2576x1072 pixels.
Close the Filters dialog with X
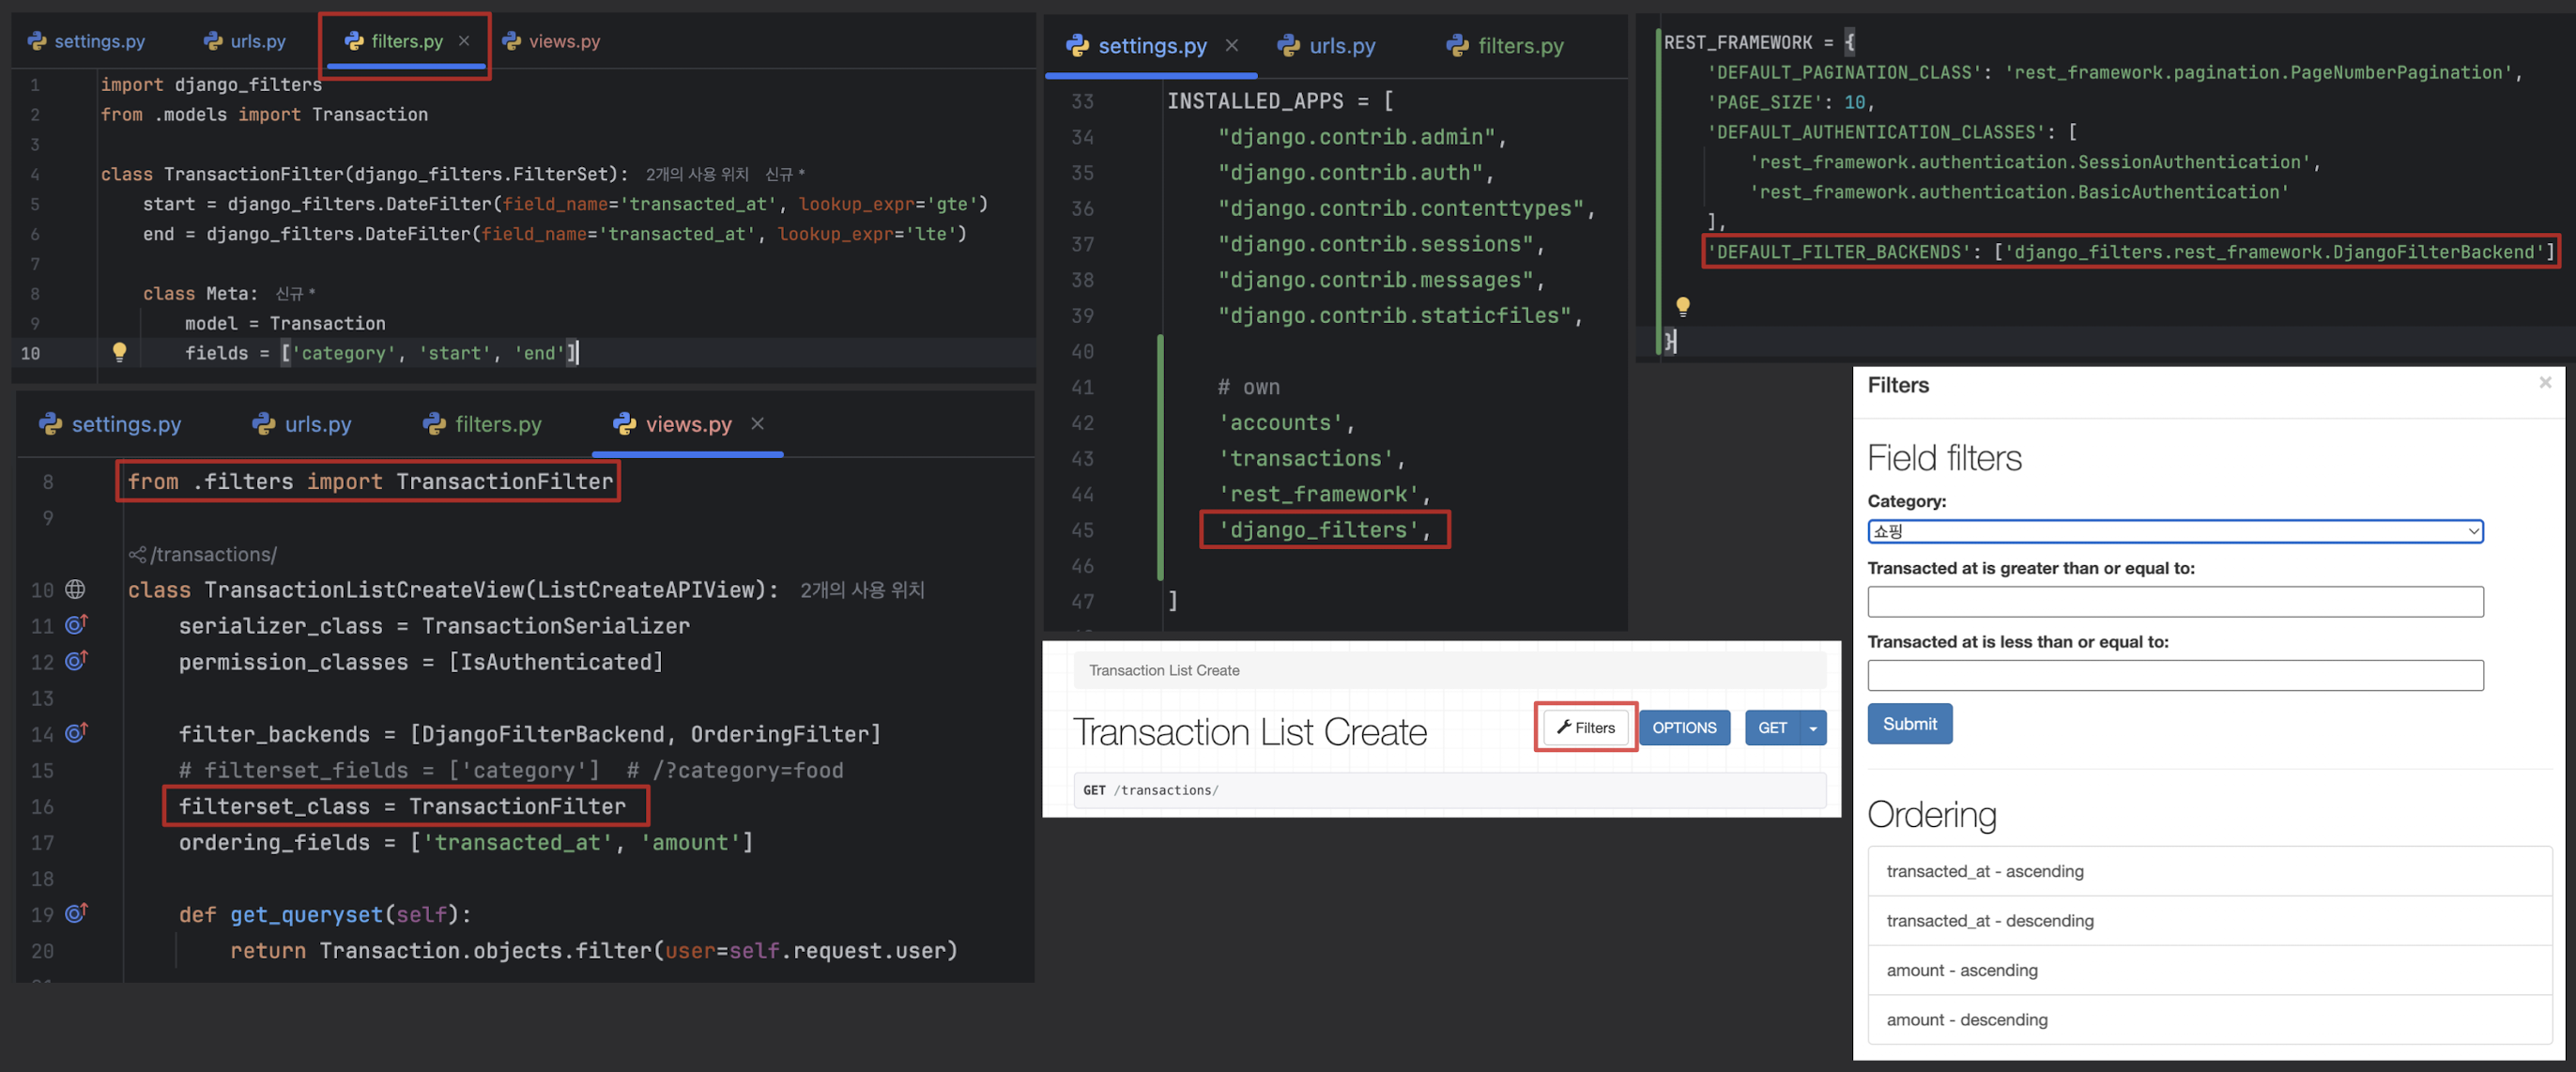[2544, 383]
